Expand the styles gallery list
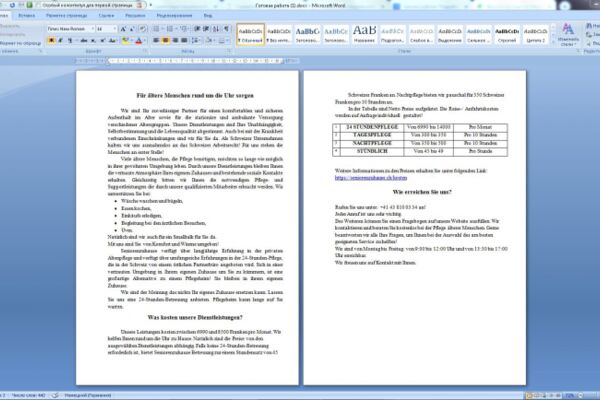600x400 pixels. click(x=553, y=41)
